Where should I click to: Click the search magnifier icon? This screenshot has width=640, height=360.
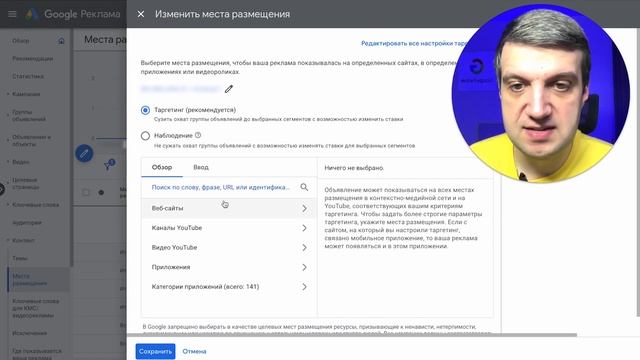(304, 187)
